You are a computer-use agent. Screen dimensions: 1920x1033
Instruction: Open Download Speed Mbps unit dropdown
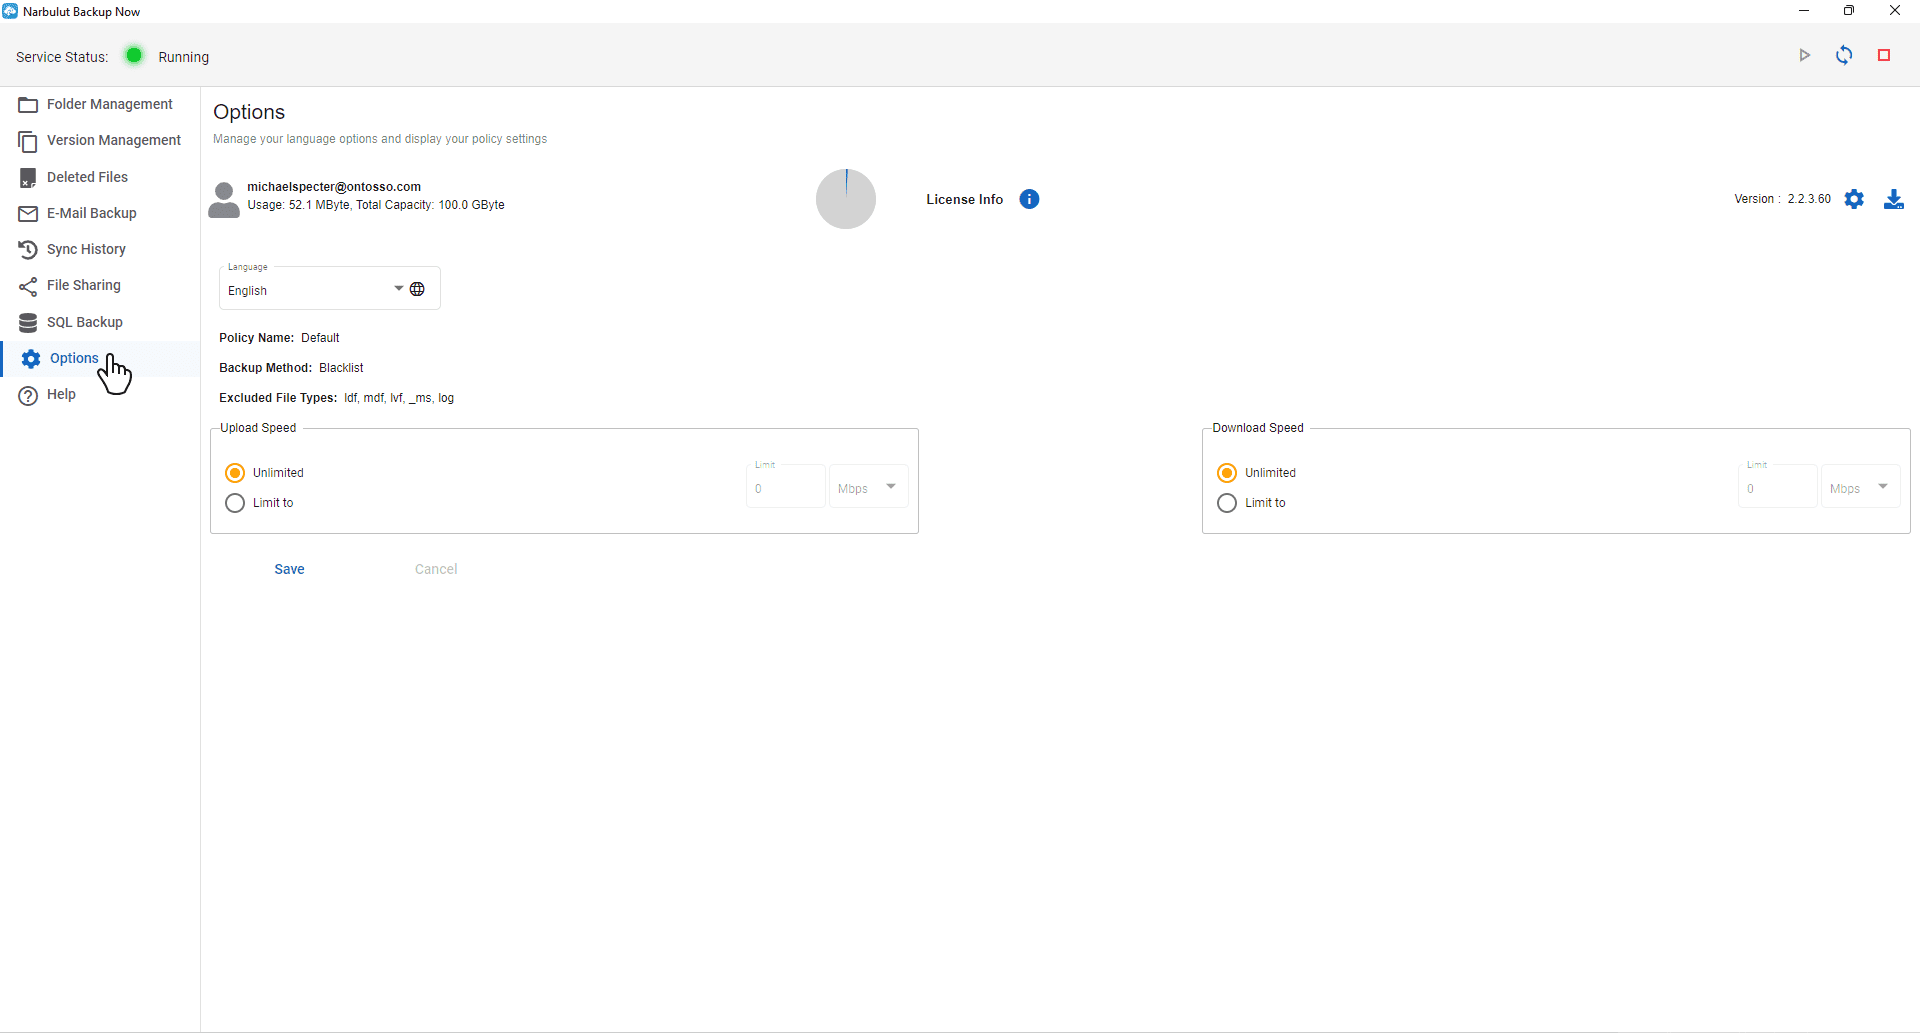pyautogui.click(x=1860, y=487)
